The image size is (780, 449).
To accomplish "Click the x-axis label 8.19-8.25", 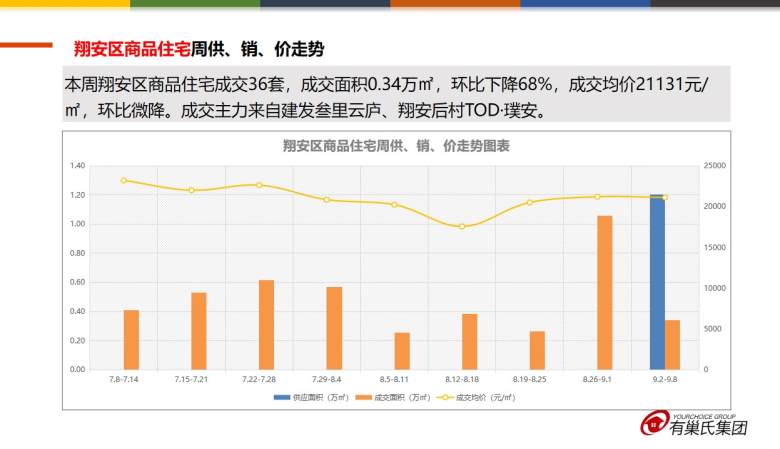I will click(529, 379).
